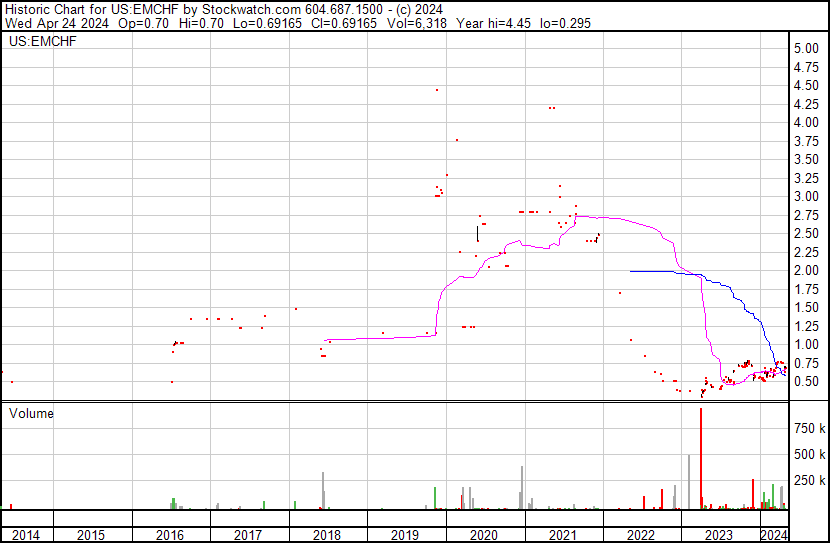Click the 4.20 price dots in 2021
This screenshot has width=830, height=543.
point(552,108)
